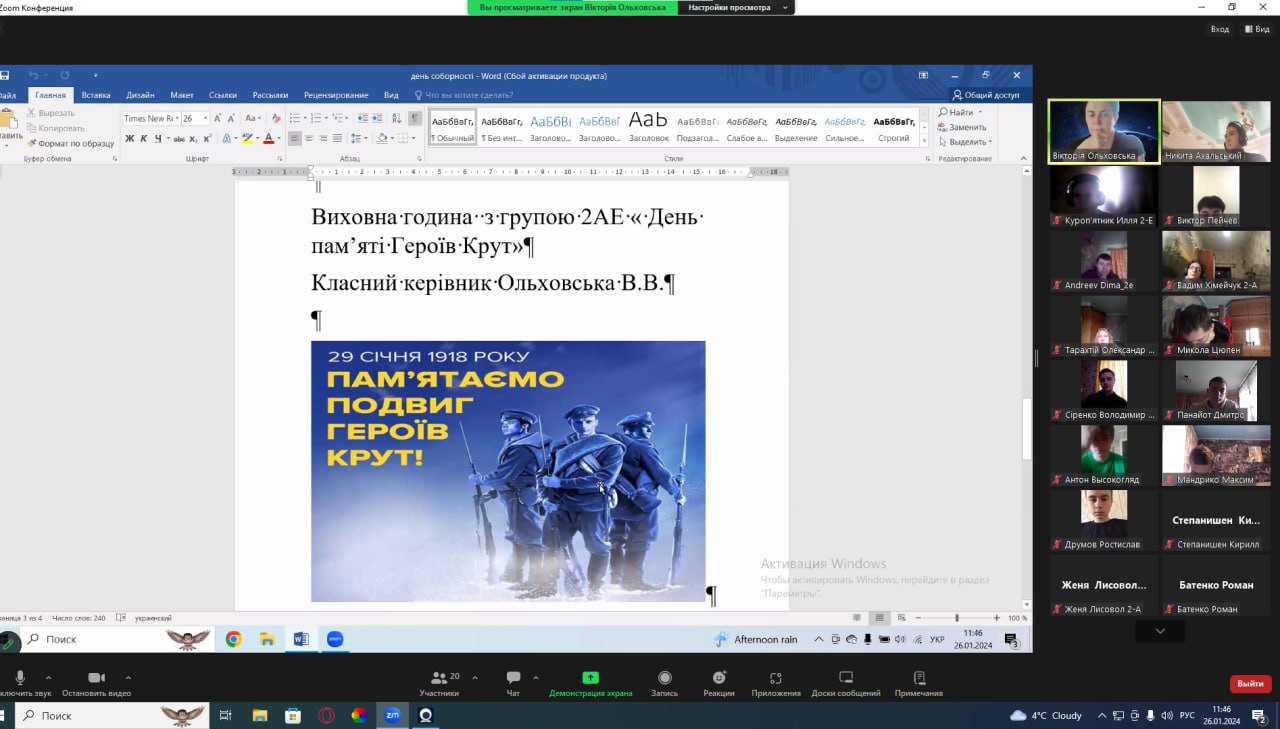Screen dimensions: 1280x729
Task: Align text right in Word
Action: [x=323, y=138]
